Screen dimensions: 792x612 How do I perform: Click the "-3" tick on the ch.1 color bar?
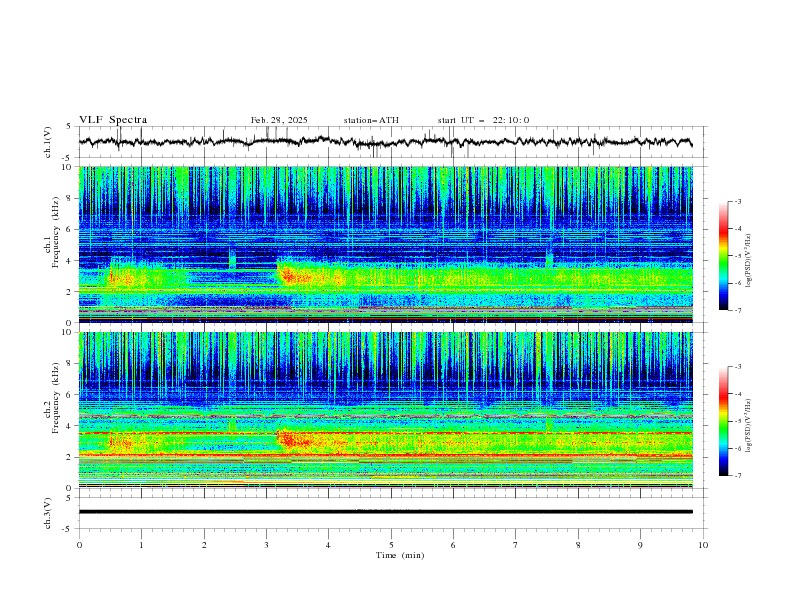pos(737,201)
